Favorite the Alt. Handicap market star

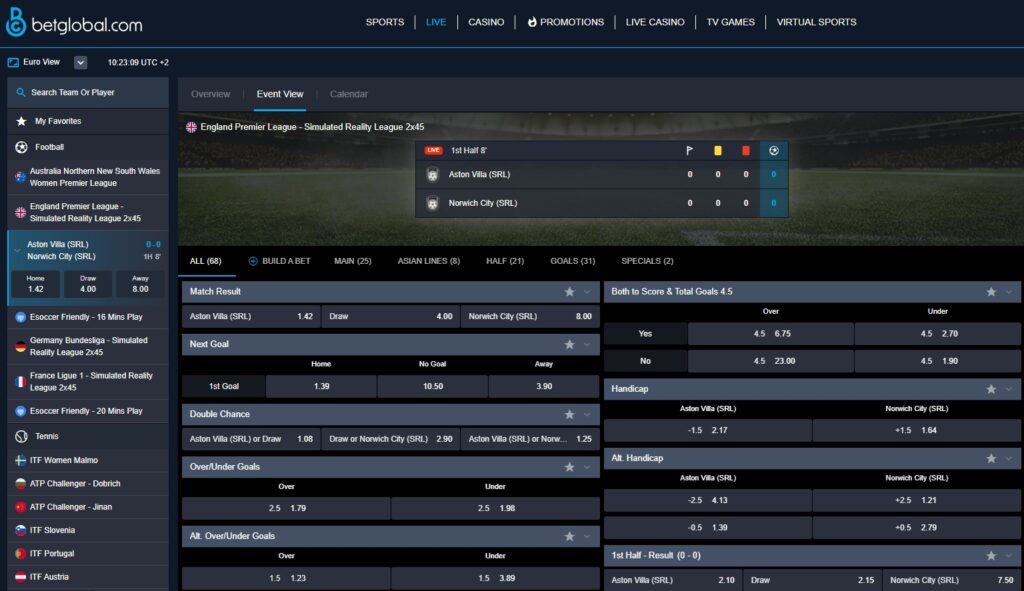[x=991, y=458]
